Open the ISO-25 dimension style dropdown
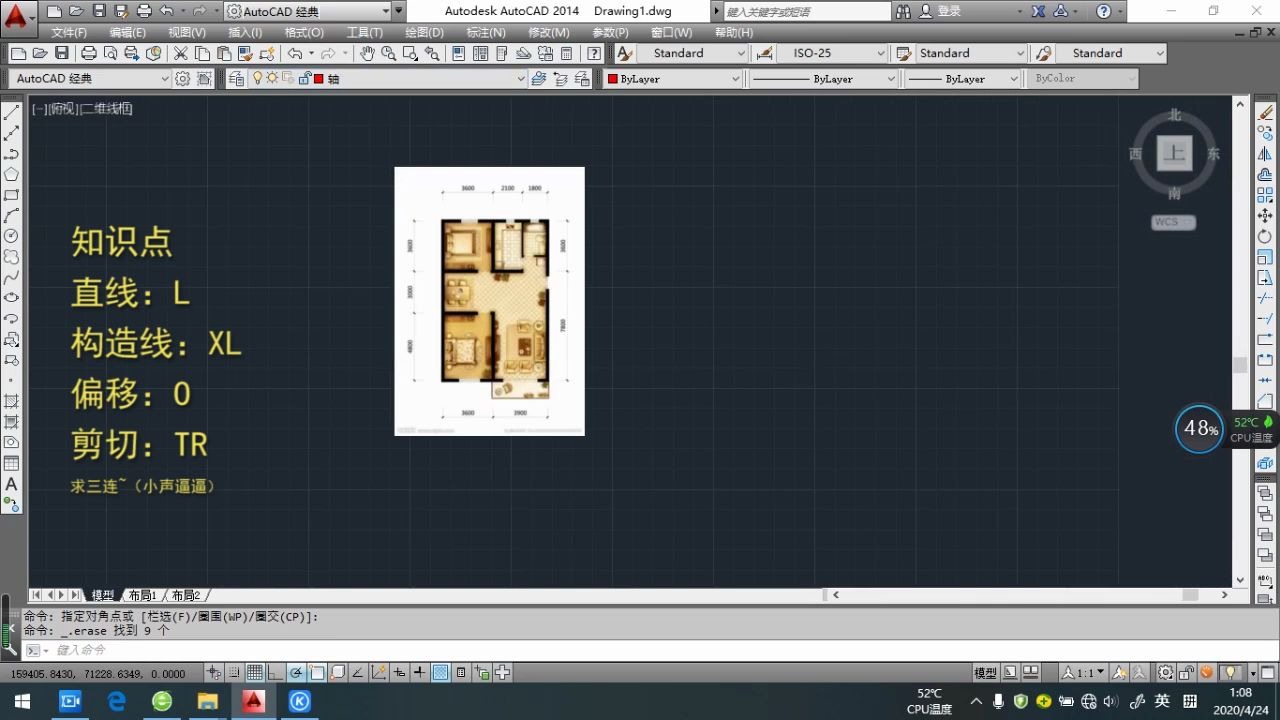1280x720 pixels. point(832,53)
